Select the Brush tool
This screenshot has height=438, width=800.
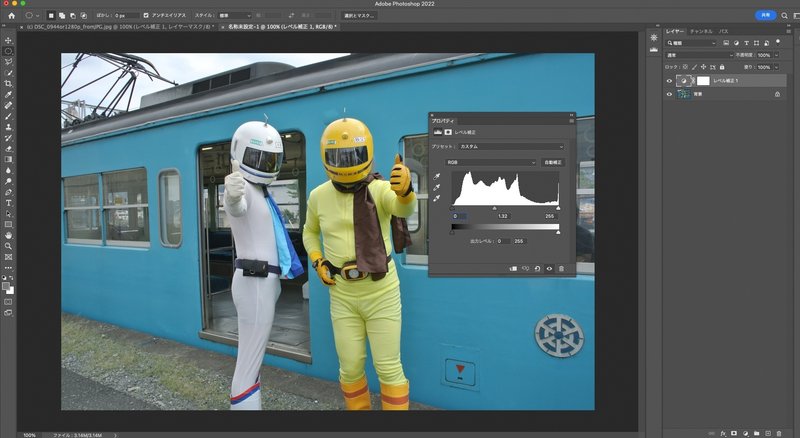click(x=8, y=116)
